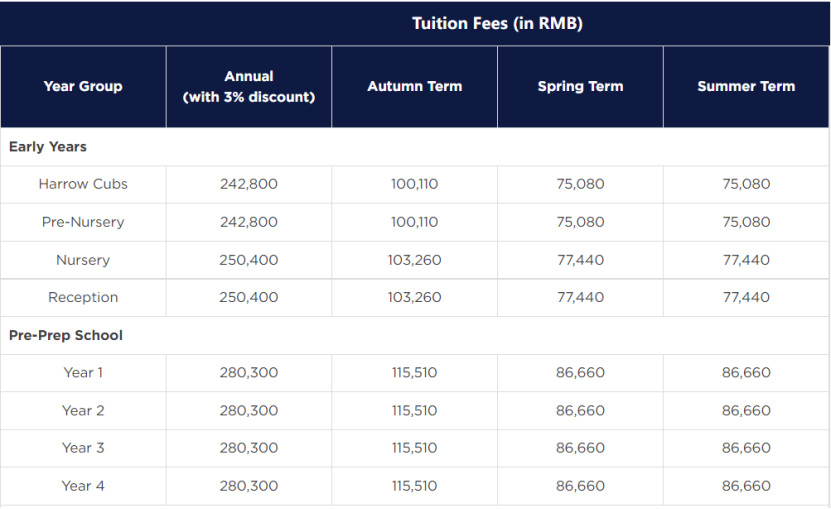831x509 pixels.
Task: Select the Harrow Cubs row label
Action: pyautogui.click(x=83, y=184)
